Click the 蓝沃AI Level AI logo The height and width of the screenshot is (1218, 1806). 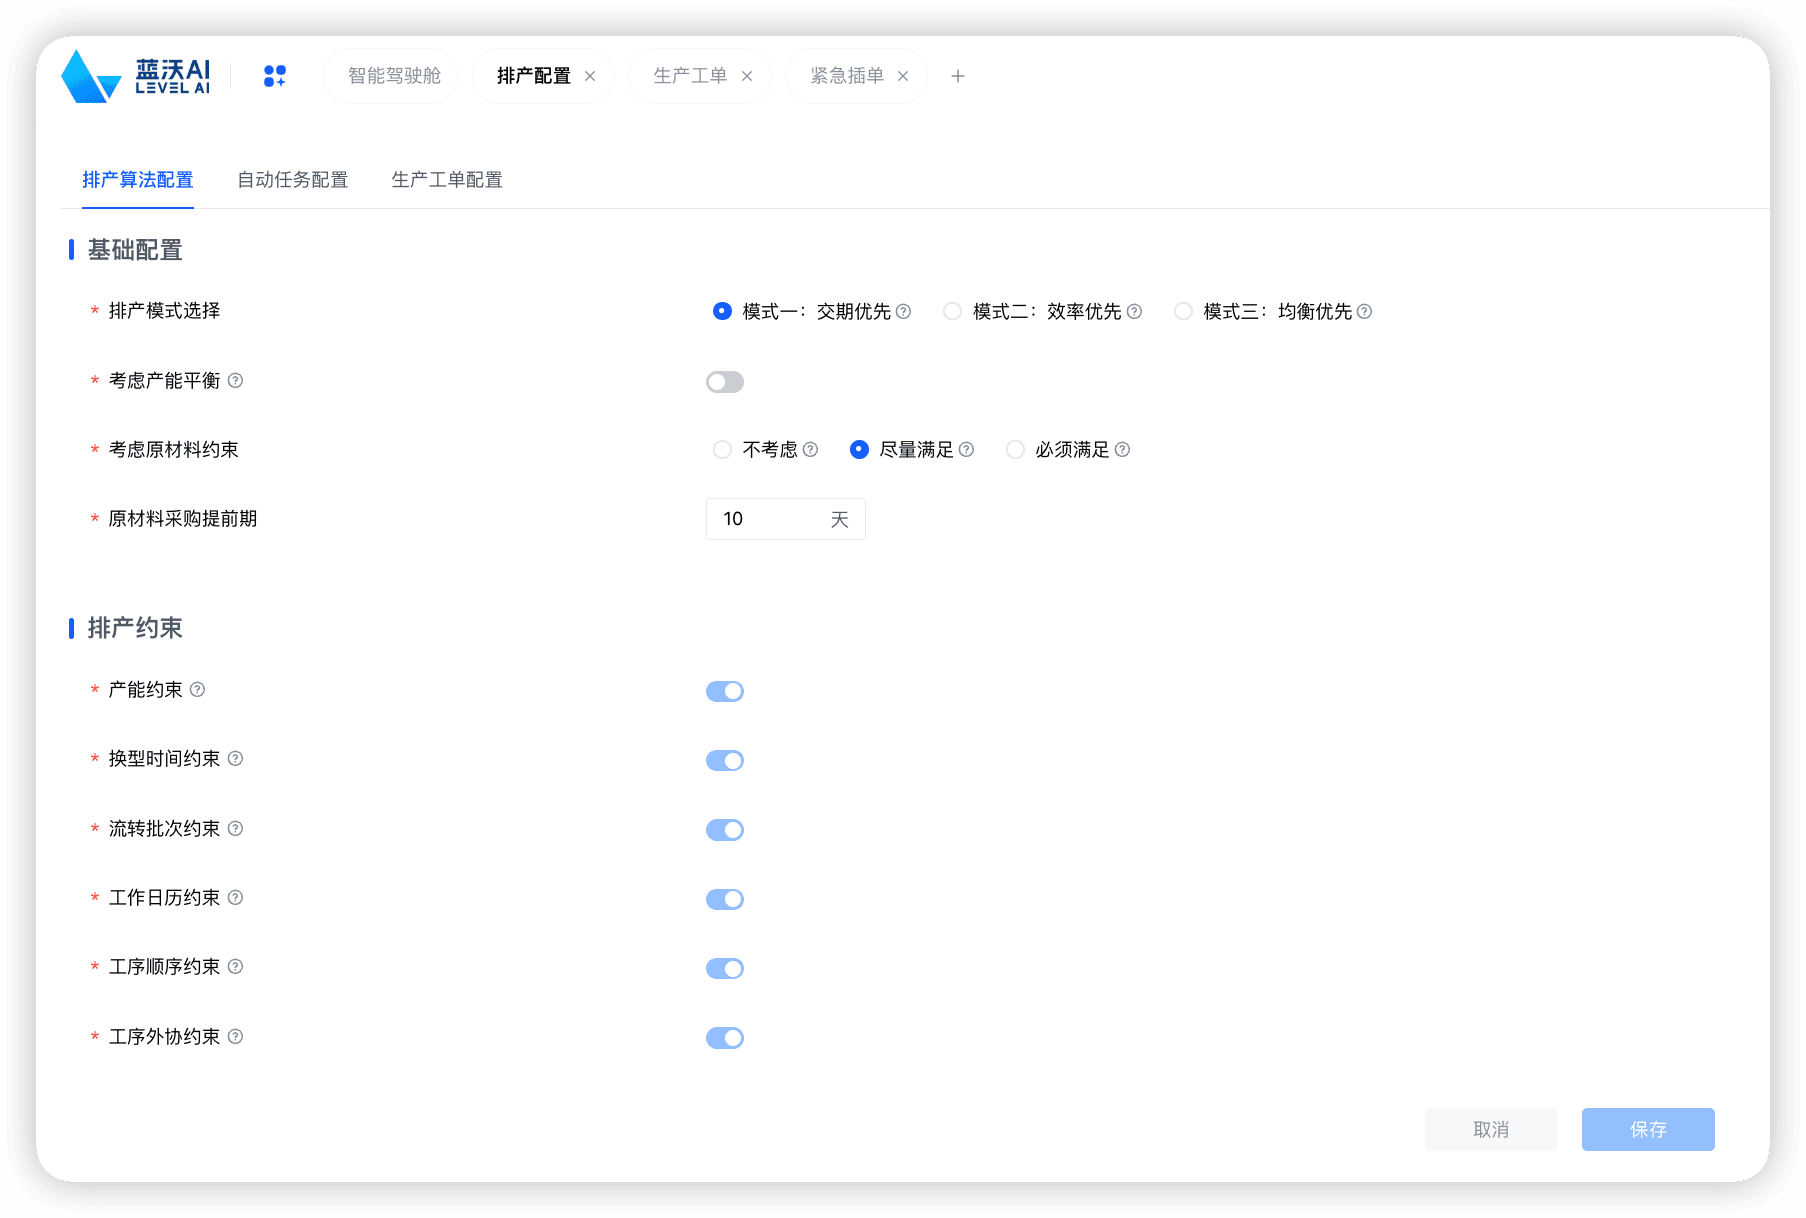tap(134, 75)
